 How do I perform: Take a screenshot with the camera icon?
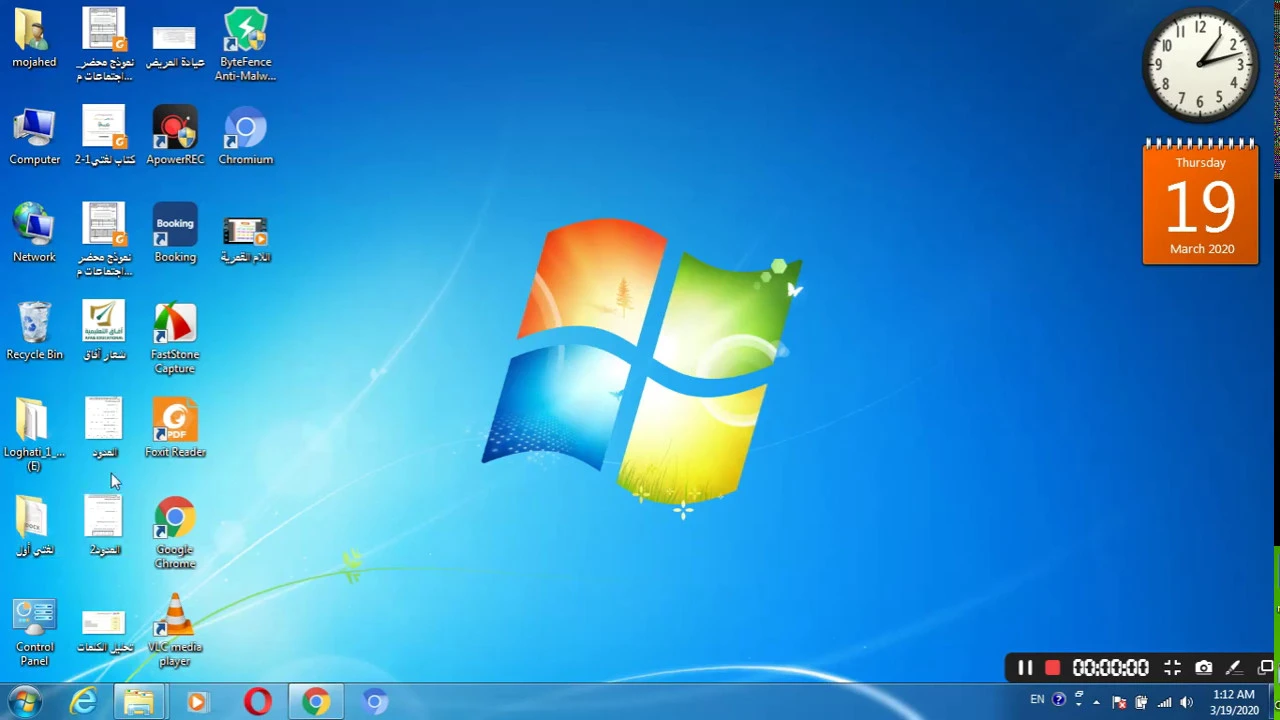pos(1203,668)
